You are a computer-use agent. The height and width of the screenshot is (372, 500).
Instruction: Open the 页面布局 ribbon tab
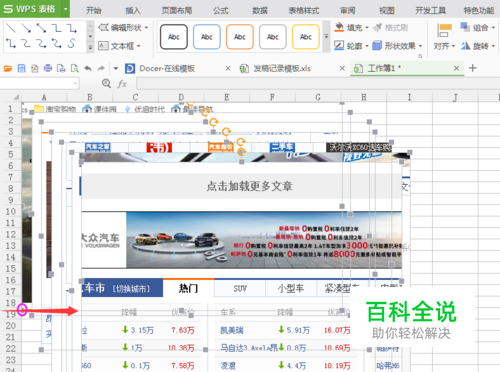177,10
